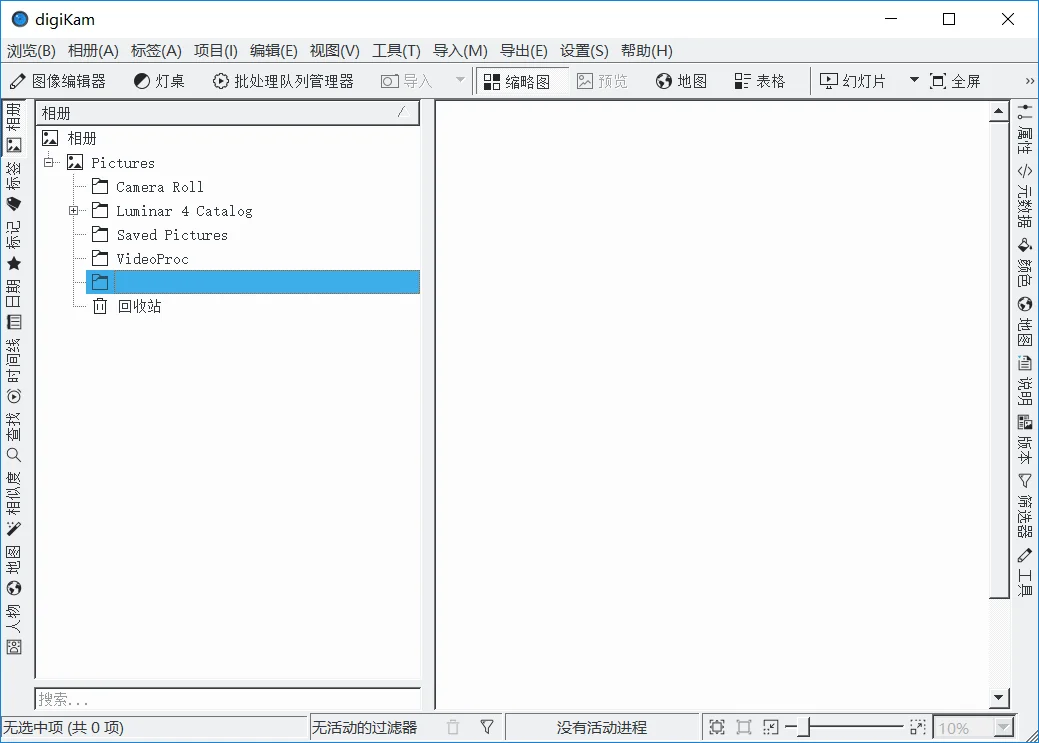
Task: Enter fullscreen mode (全屏)
Action: [954, 80]
